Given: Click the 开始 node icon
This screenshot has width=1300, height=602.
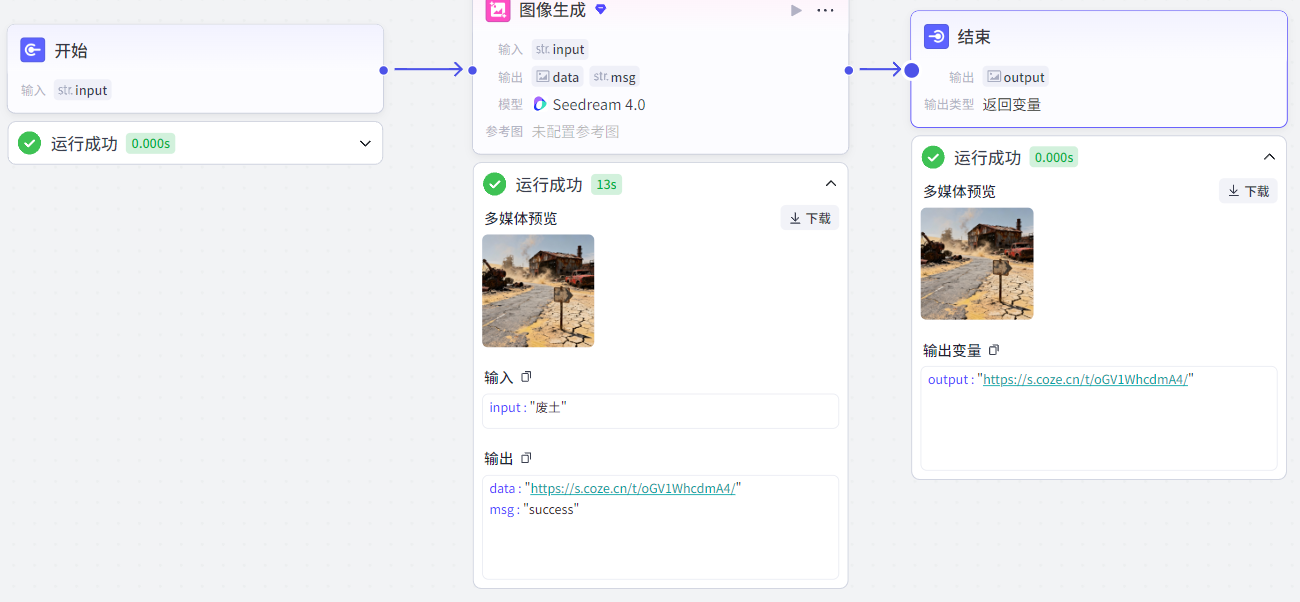Looking at the screenshot, I should [33, 50].
